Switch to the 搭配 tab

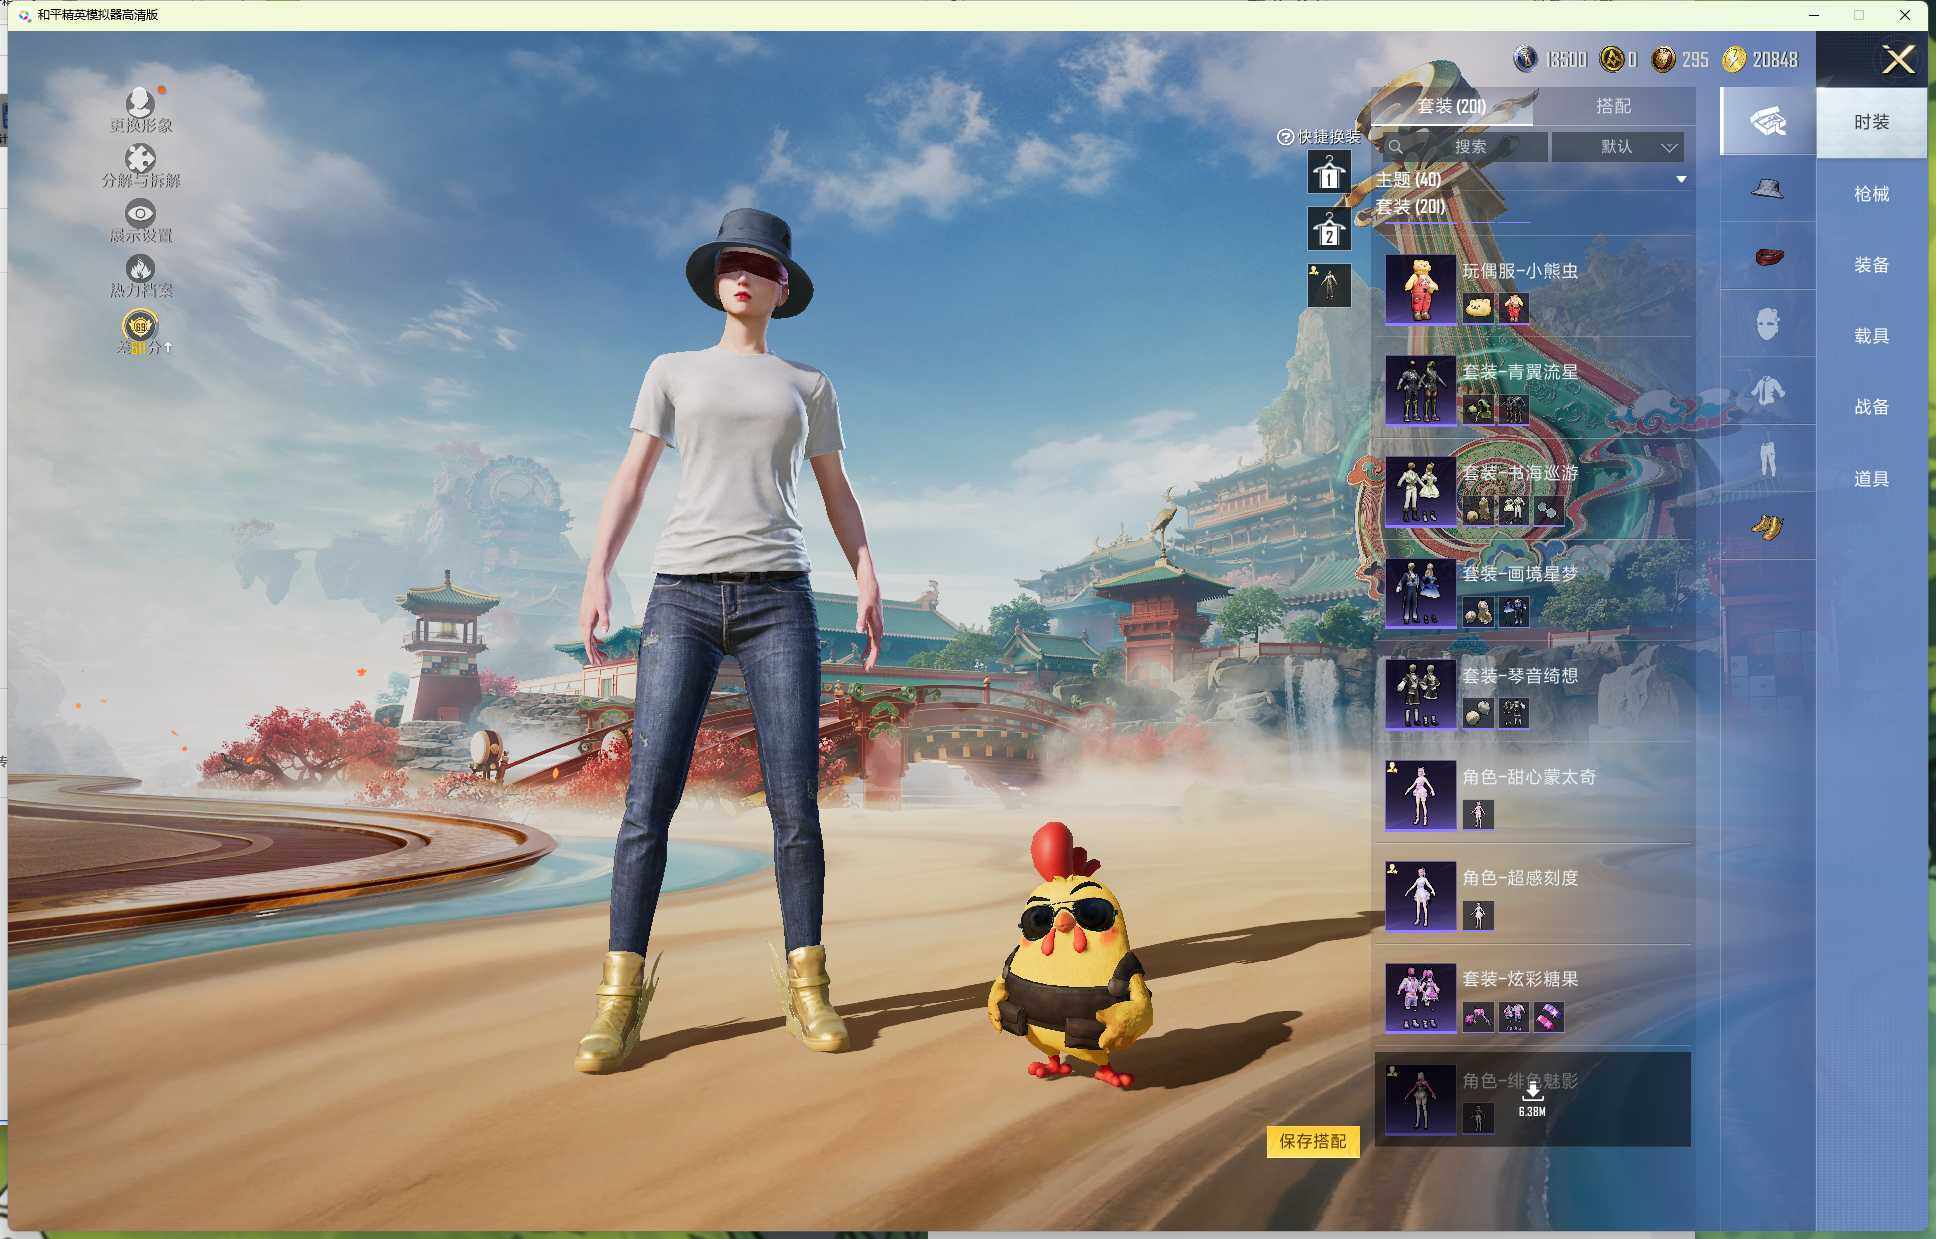coord(1612,106)
